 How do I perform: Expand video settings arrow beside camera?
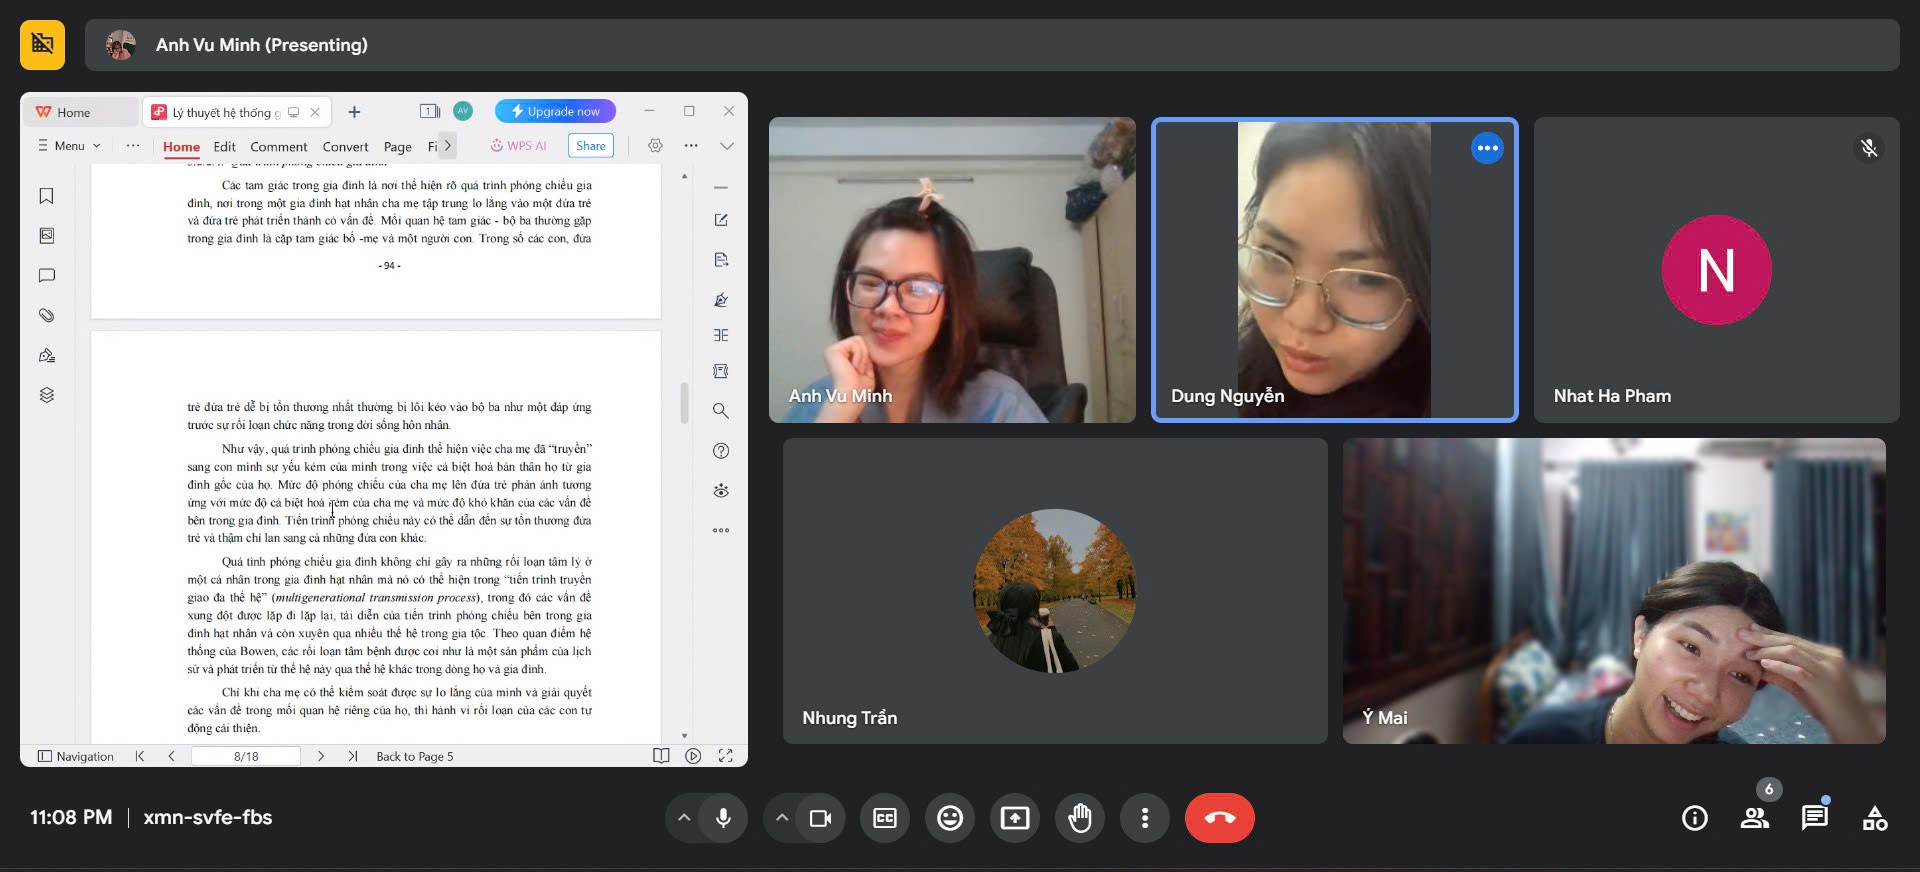[x=782, y=818]
